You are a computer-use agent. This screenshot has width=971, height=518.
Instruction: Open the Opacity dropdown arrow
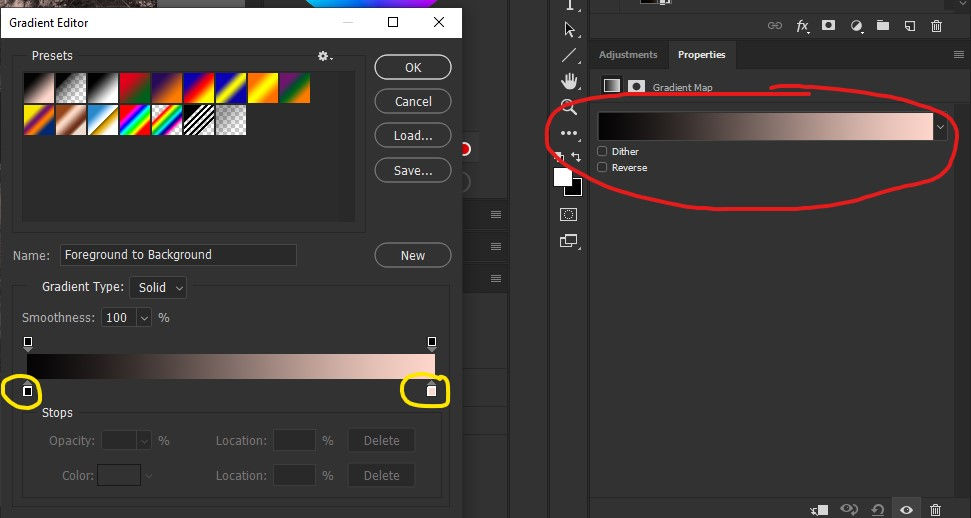tap(144, 441)
